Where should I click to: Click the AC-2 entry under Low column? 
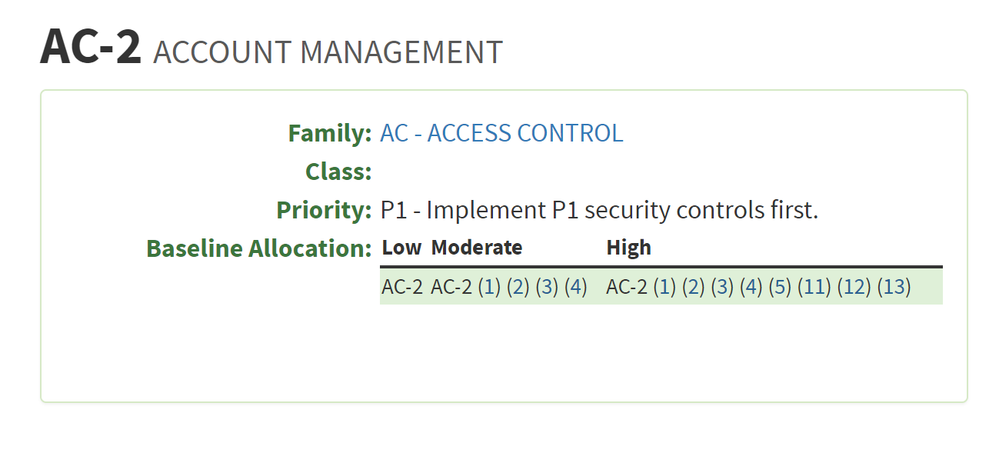pyautogui.click(x=402, y=288)
